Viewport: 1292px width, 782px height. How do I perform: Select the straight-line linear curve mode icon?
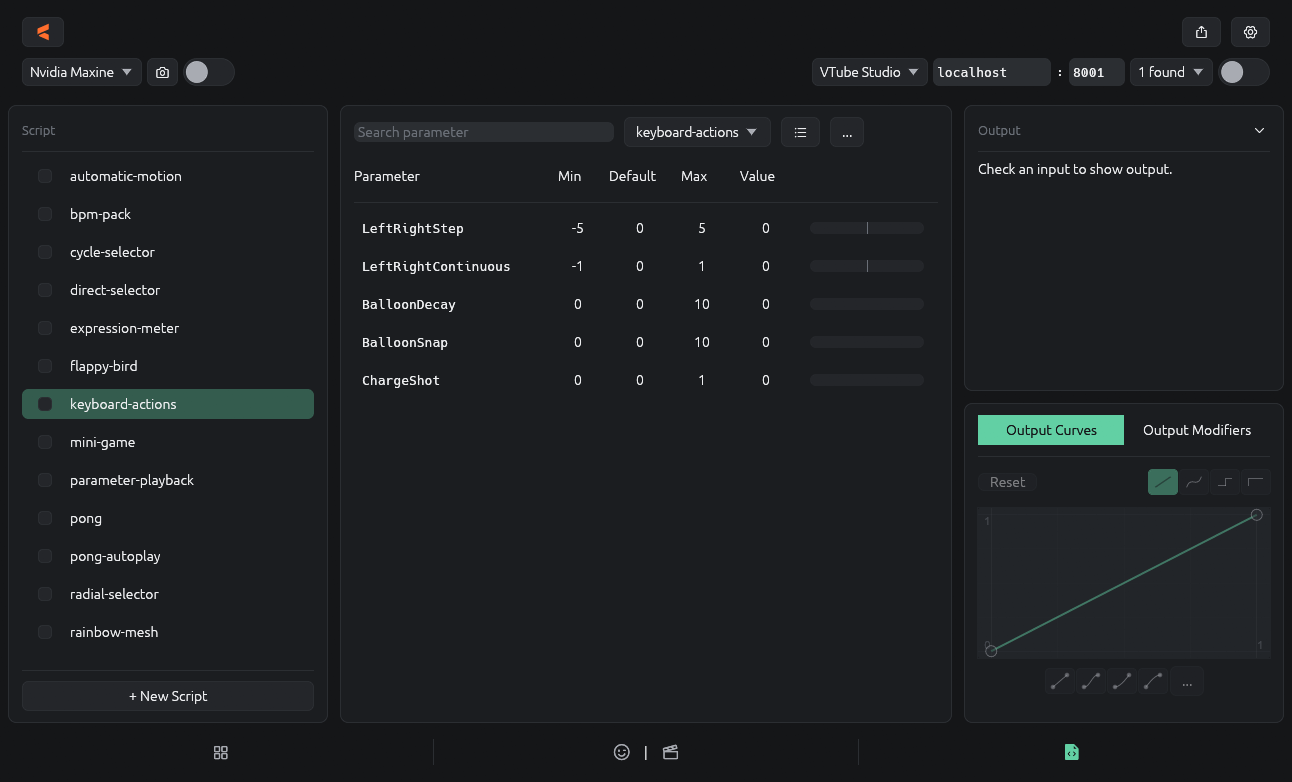coord(1163,482)
